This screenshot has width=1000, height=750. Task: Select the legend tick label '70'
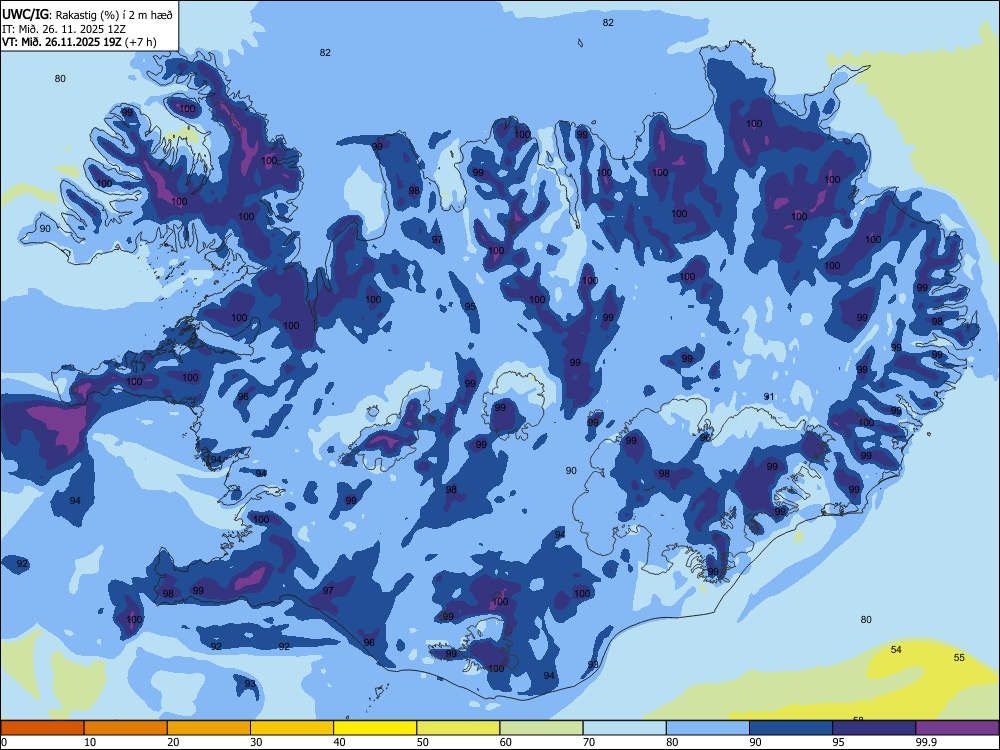589,742
